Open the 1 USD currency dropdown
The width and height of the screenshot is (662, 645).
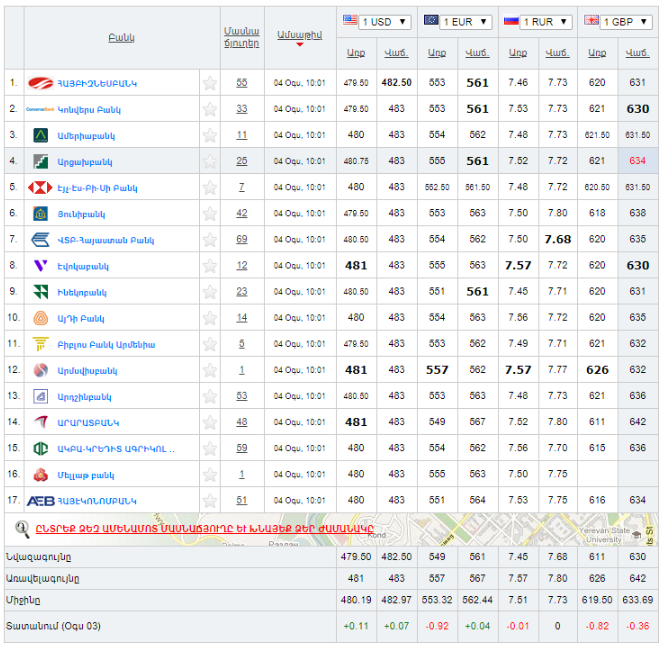(x=385, y=22)
